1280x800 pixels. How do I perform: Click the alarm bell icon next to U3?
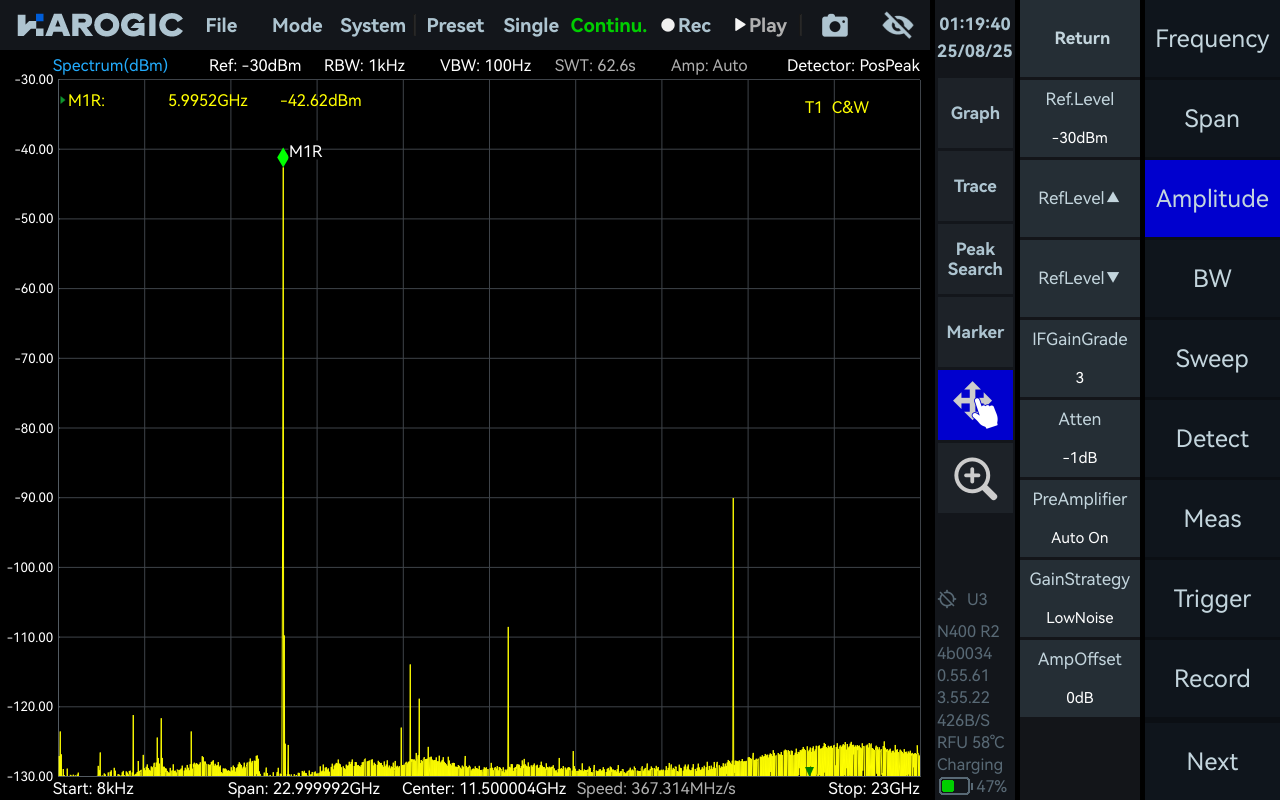(945, 598)
